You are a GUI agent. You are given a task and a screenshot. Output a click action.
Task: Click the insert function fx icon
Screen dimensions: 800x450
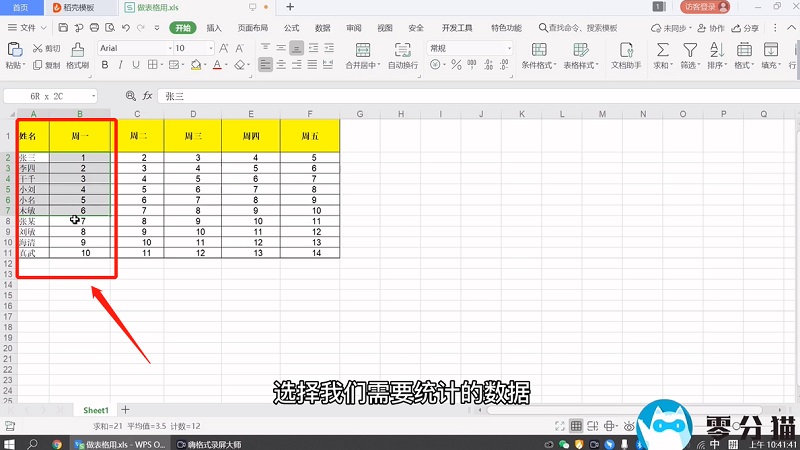[147, 96]
